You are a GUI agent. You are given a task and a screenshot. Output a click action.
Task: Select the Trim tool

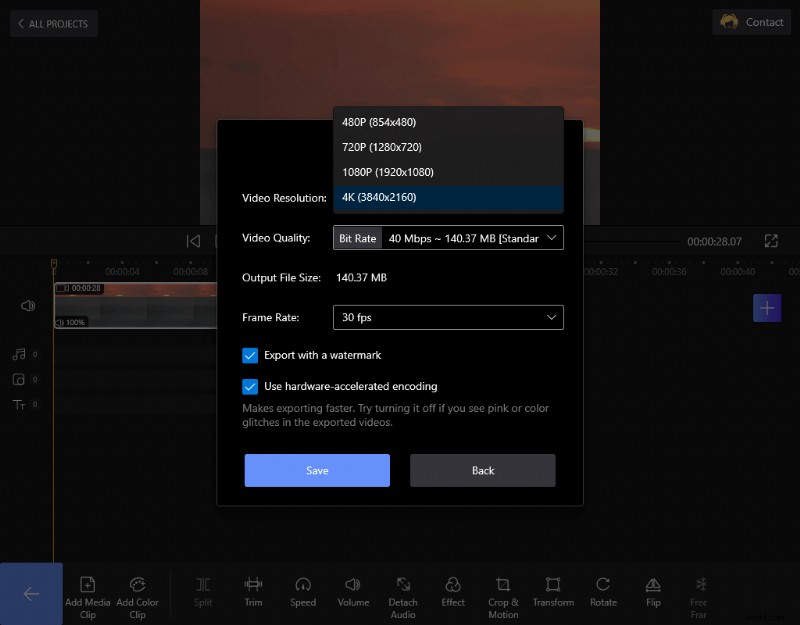tap(253, 593)
